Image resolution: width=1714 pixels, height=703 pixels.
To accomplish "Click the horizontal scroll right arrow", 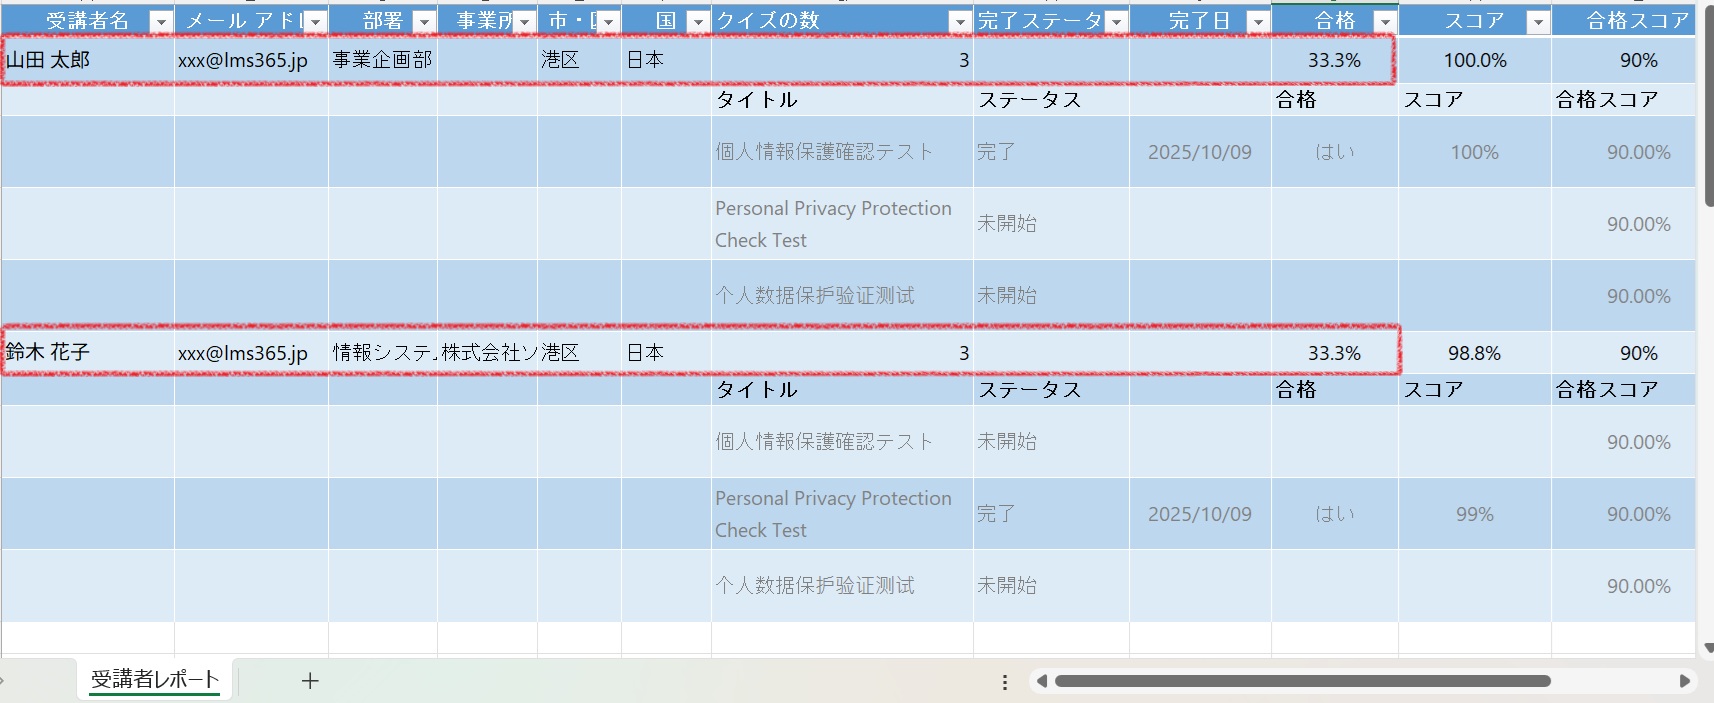I will tap(1685, 681).
